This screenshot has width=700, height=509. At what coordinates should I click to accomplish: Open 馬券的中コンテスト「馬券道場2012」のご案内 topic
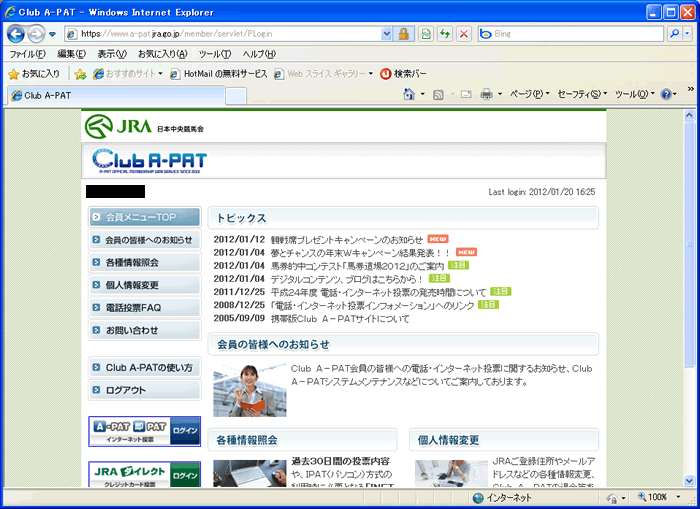click(357, 266)
